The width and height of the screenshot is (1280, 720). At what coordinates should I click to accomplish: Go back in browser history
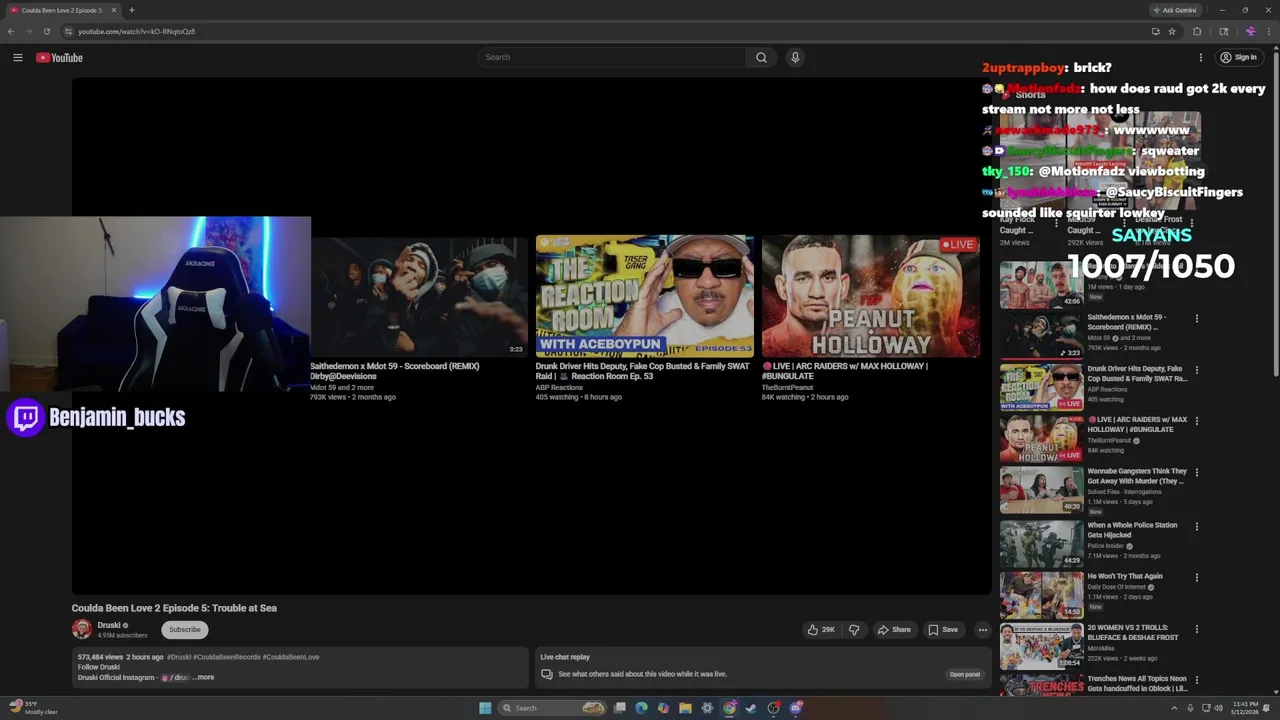click(11, 31)
